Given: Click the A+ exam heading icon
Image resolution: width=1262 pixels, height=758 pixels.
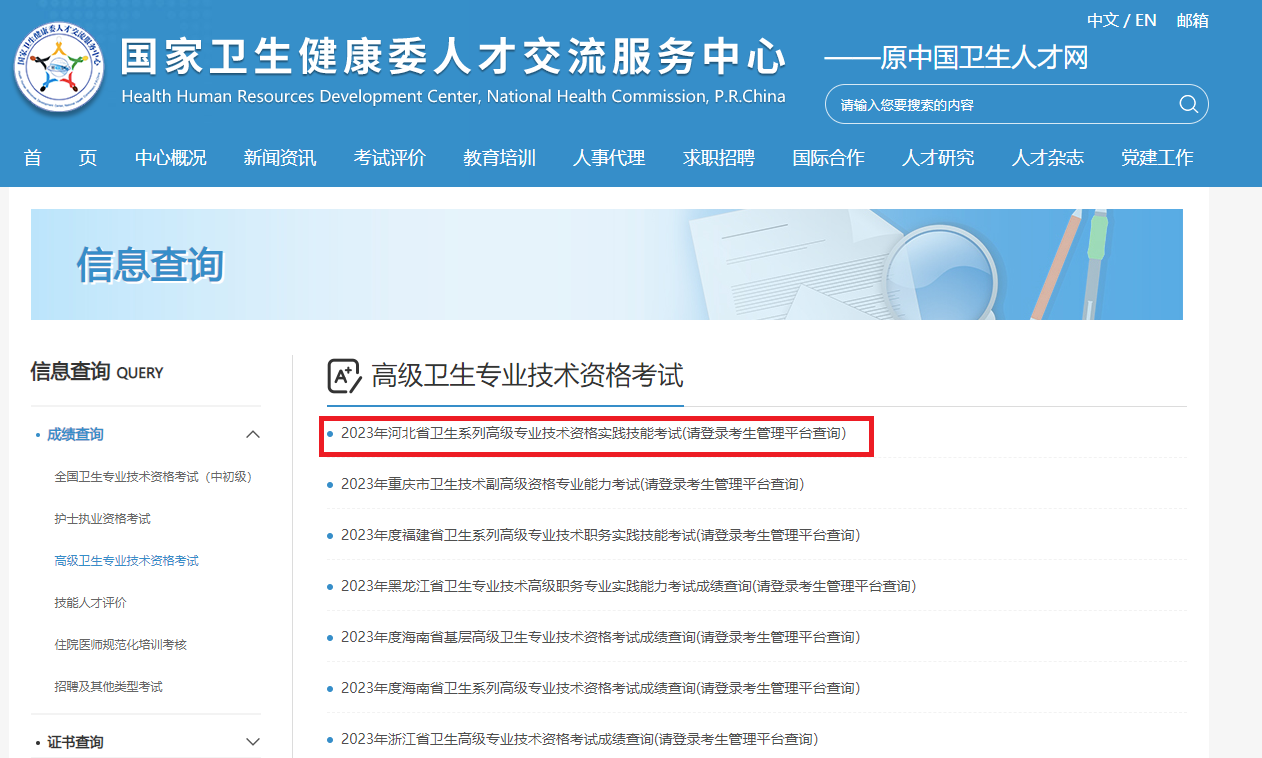Looking at the screenshot, I should [344, 376].
